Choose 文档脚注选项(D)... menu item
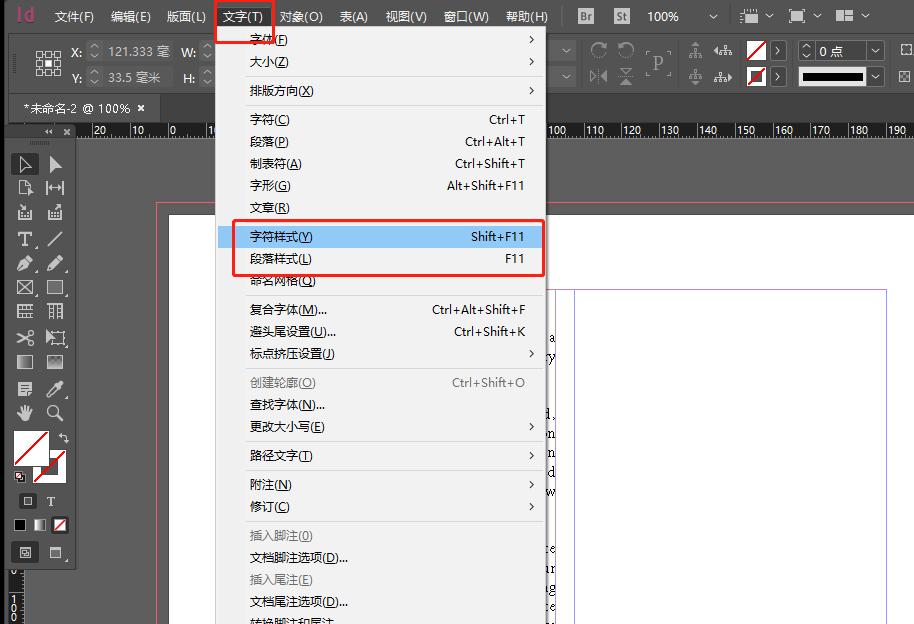The image size is (914, 624). (x=381, y=558)
